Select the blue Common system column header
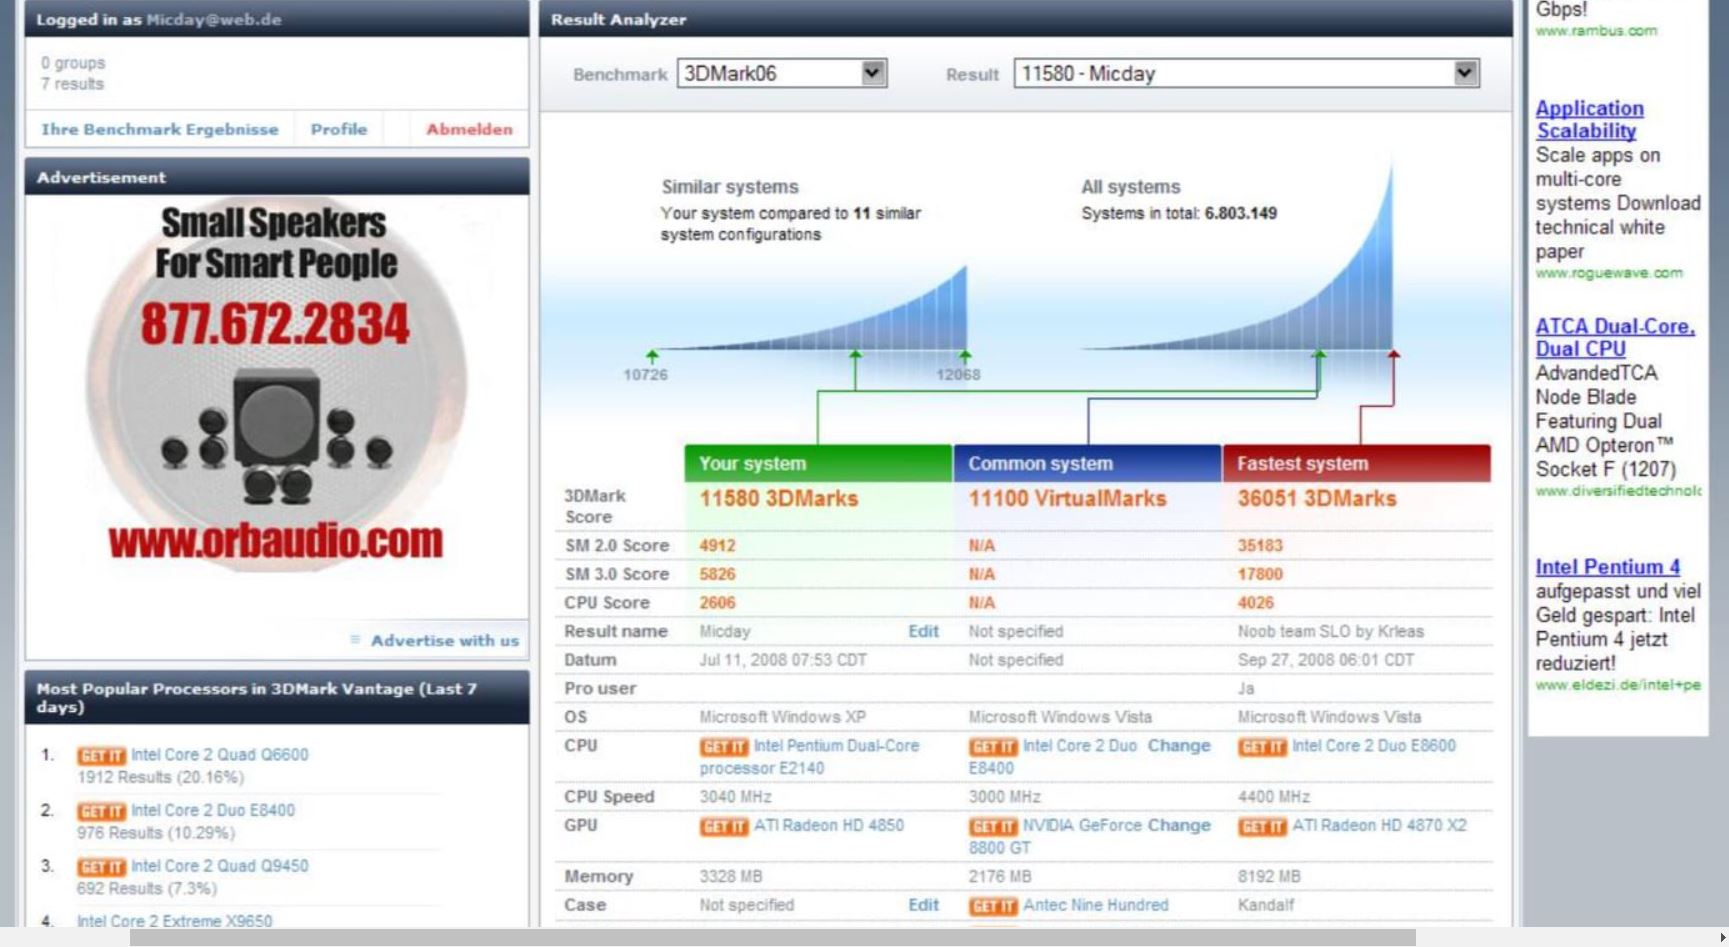The width and height of the screenshot is (1729, 947). (1087, 463)
